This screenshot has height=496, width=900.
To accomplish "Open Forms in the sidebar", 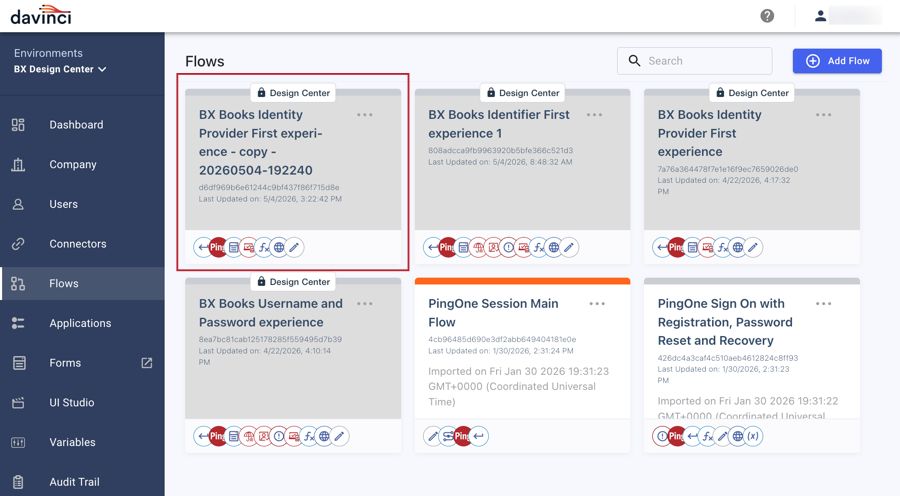I will click(82, 363).
